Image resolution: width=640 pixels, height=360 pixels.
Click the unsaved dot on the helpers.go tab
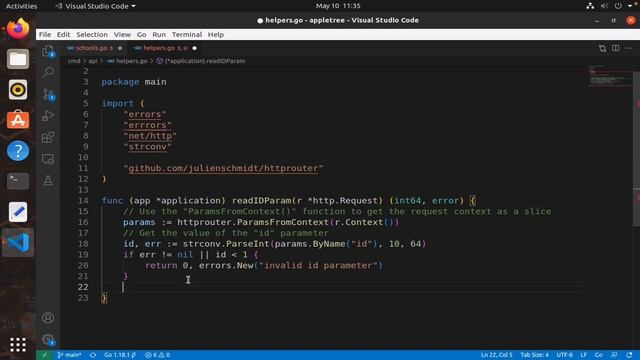195,48
